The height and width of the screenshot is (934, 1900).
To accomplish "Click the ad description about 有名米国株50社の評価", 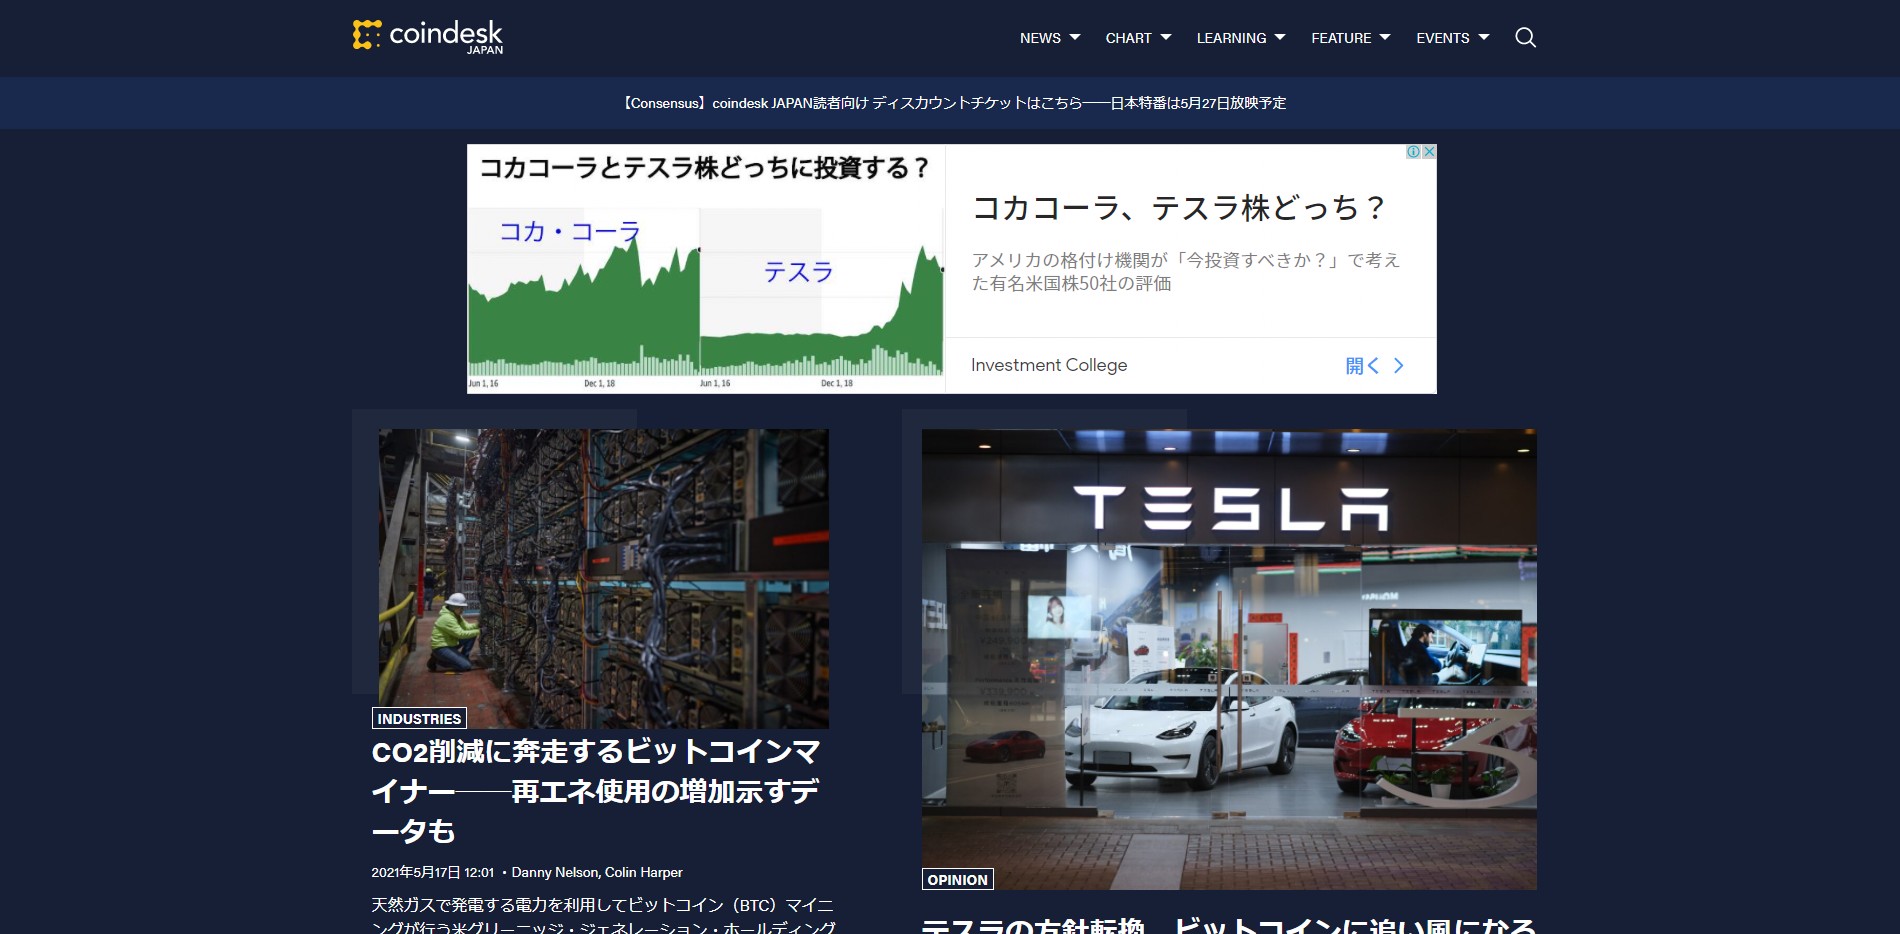I will coord(1185,272).
